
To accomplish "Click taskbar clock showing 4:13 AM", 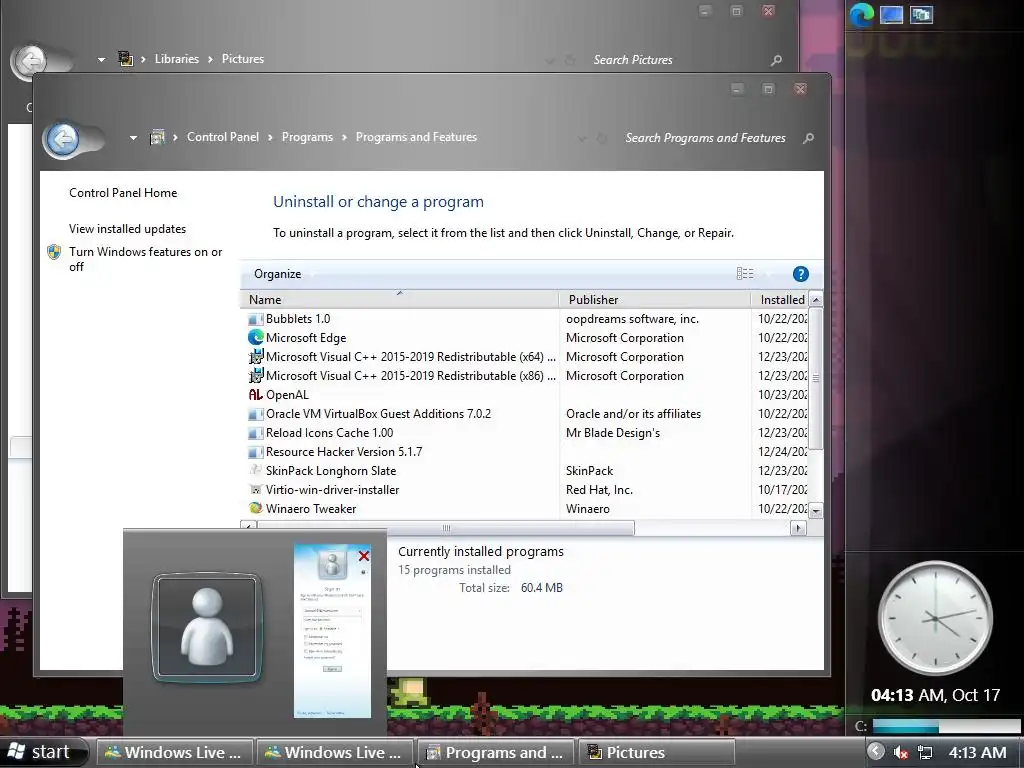I will tap(977, 752).
